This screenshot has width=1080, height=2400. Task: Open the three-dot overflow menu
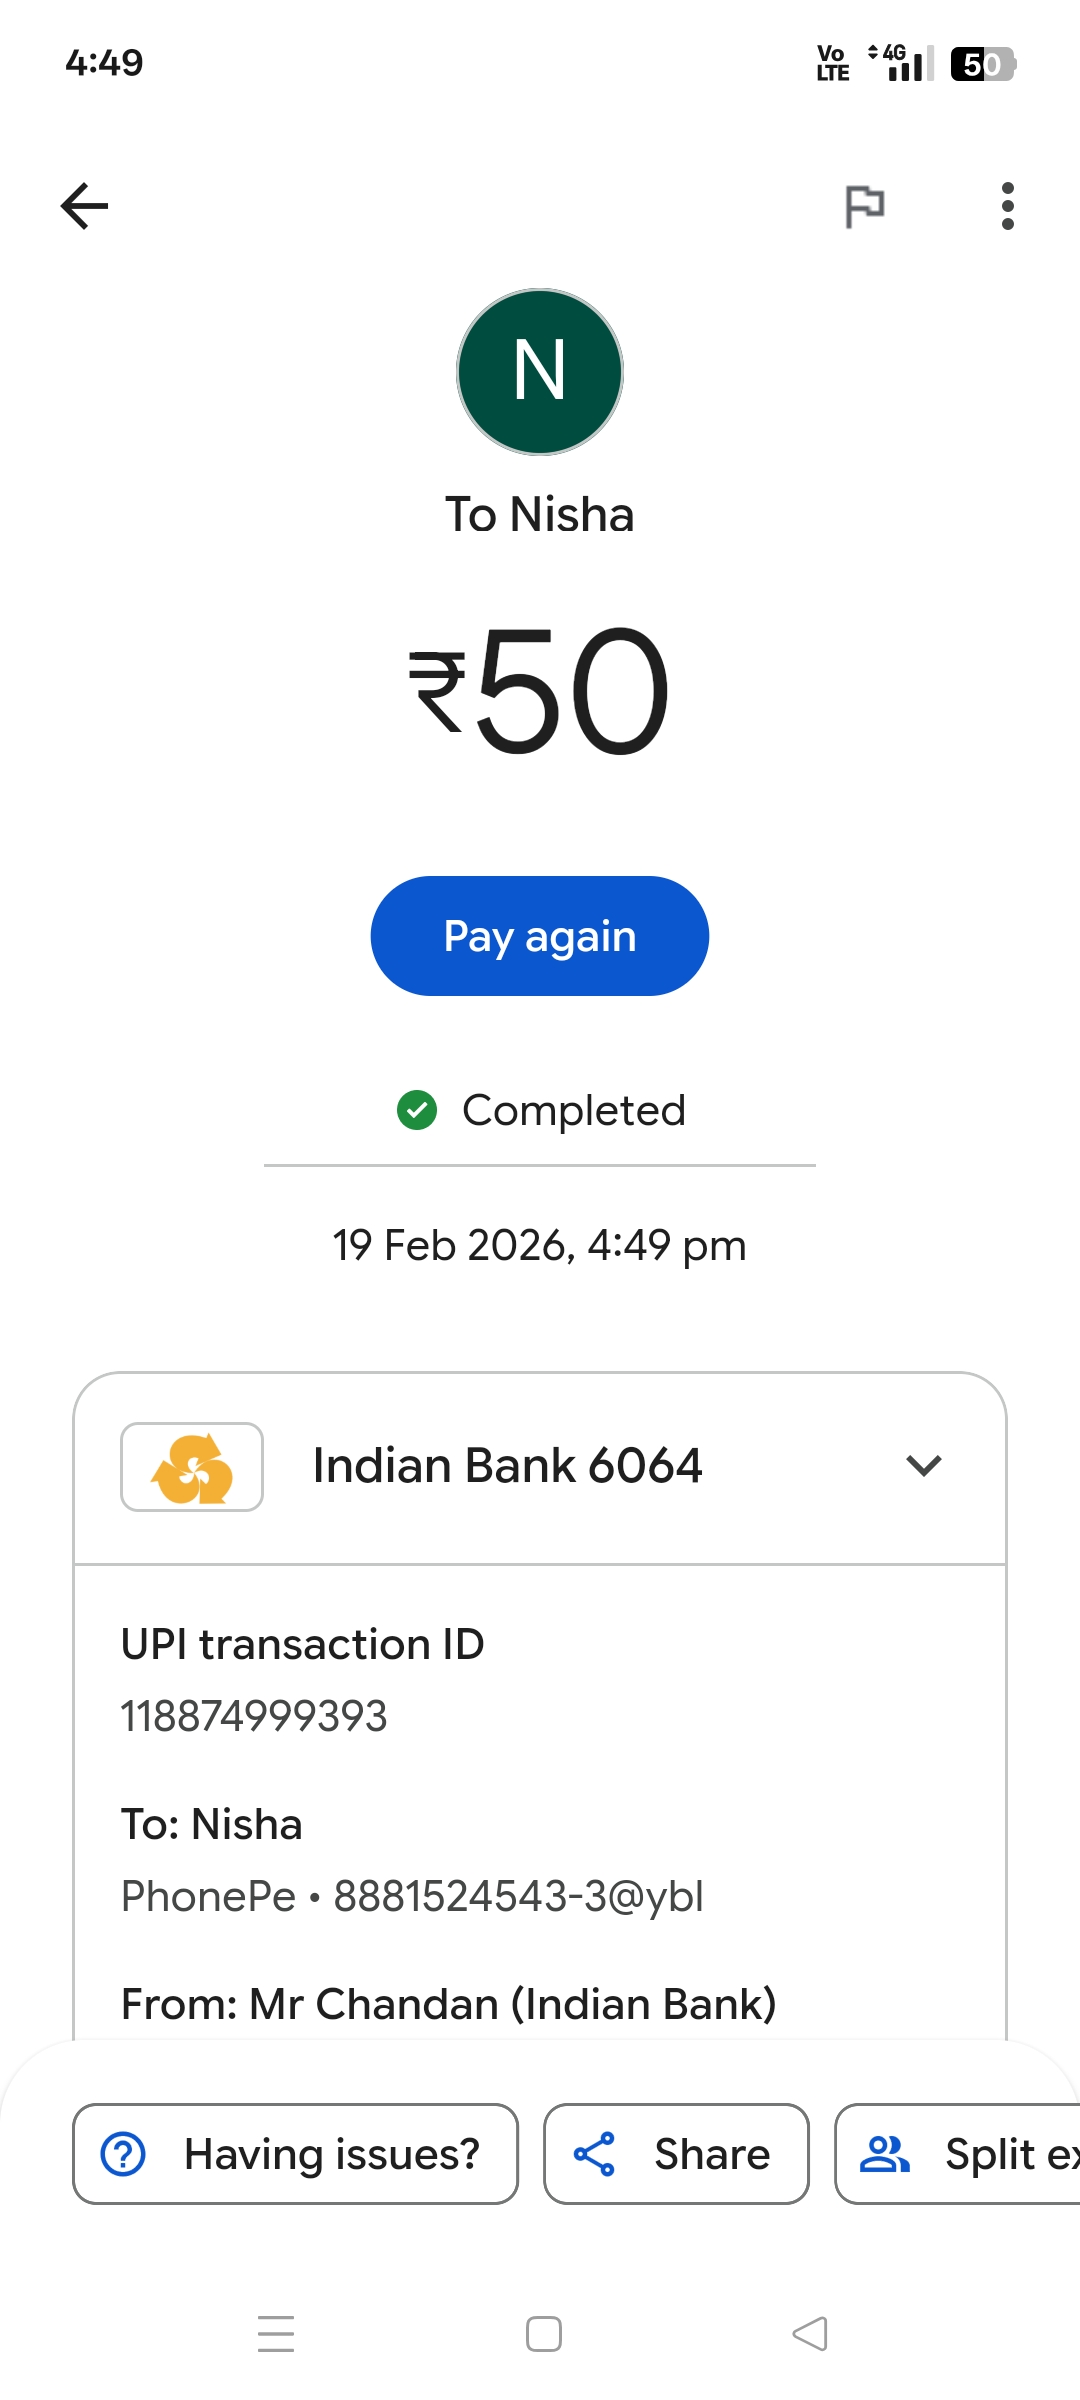click(1007, 206)
